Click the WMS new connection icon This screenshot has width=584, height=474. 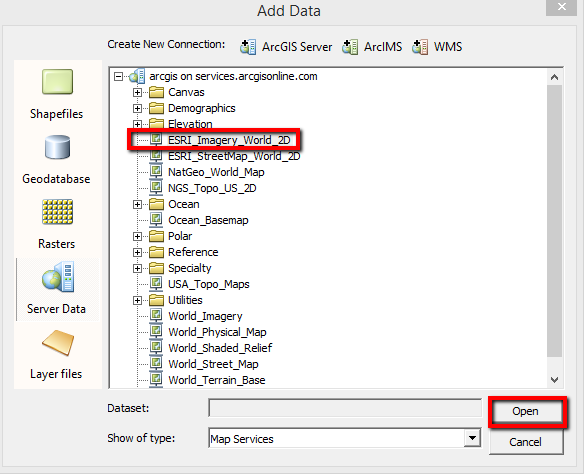420,47
